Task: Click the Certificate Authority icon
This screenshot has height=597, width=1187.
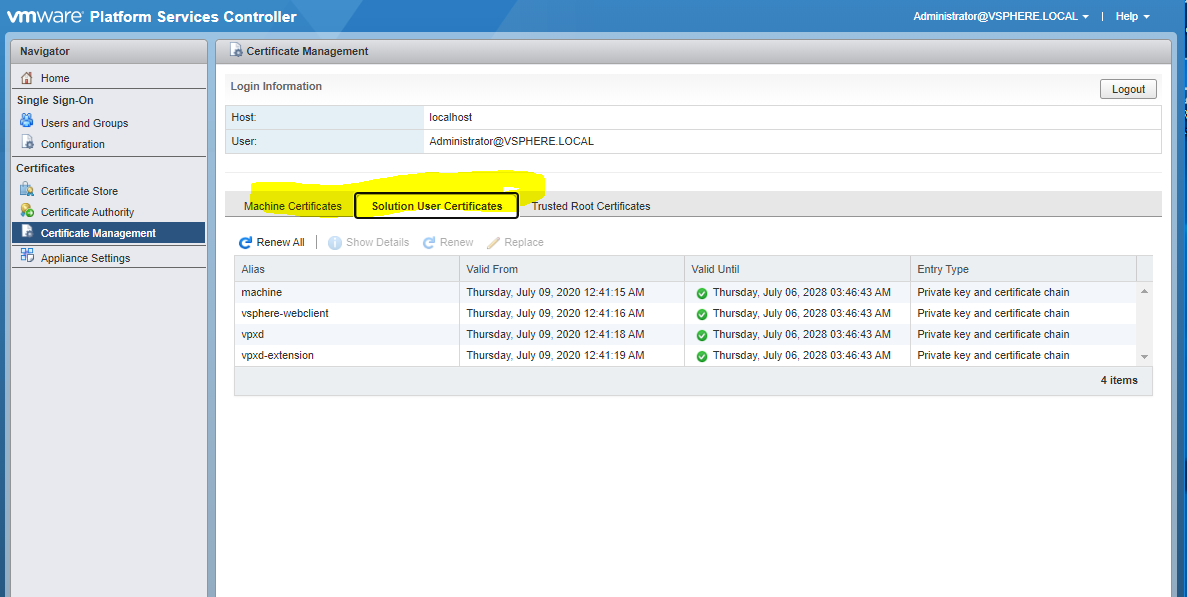Action: [x=27, y=211]
